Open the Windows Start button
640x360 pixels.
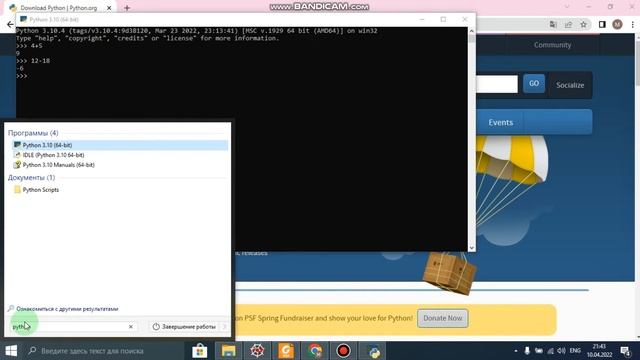[x=11, y=351]
